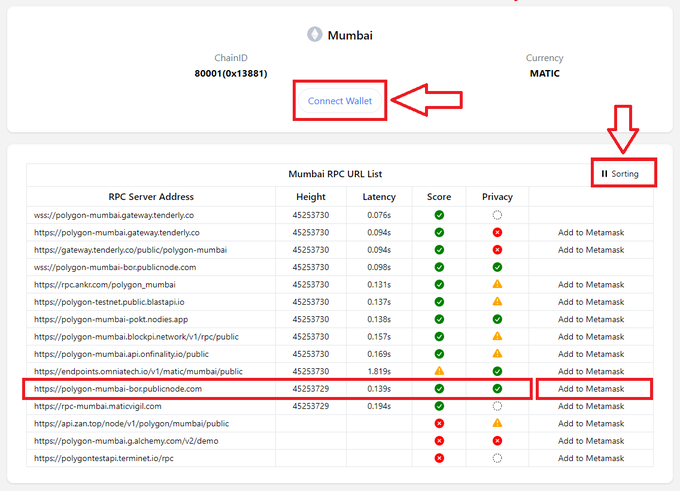The width and height of the screenshot is (680, 491).
Task: Click green privacy check for nodies.app row
Action: 497,319
